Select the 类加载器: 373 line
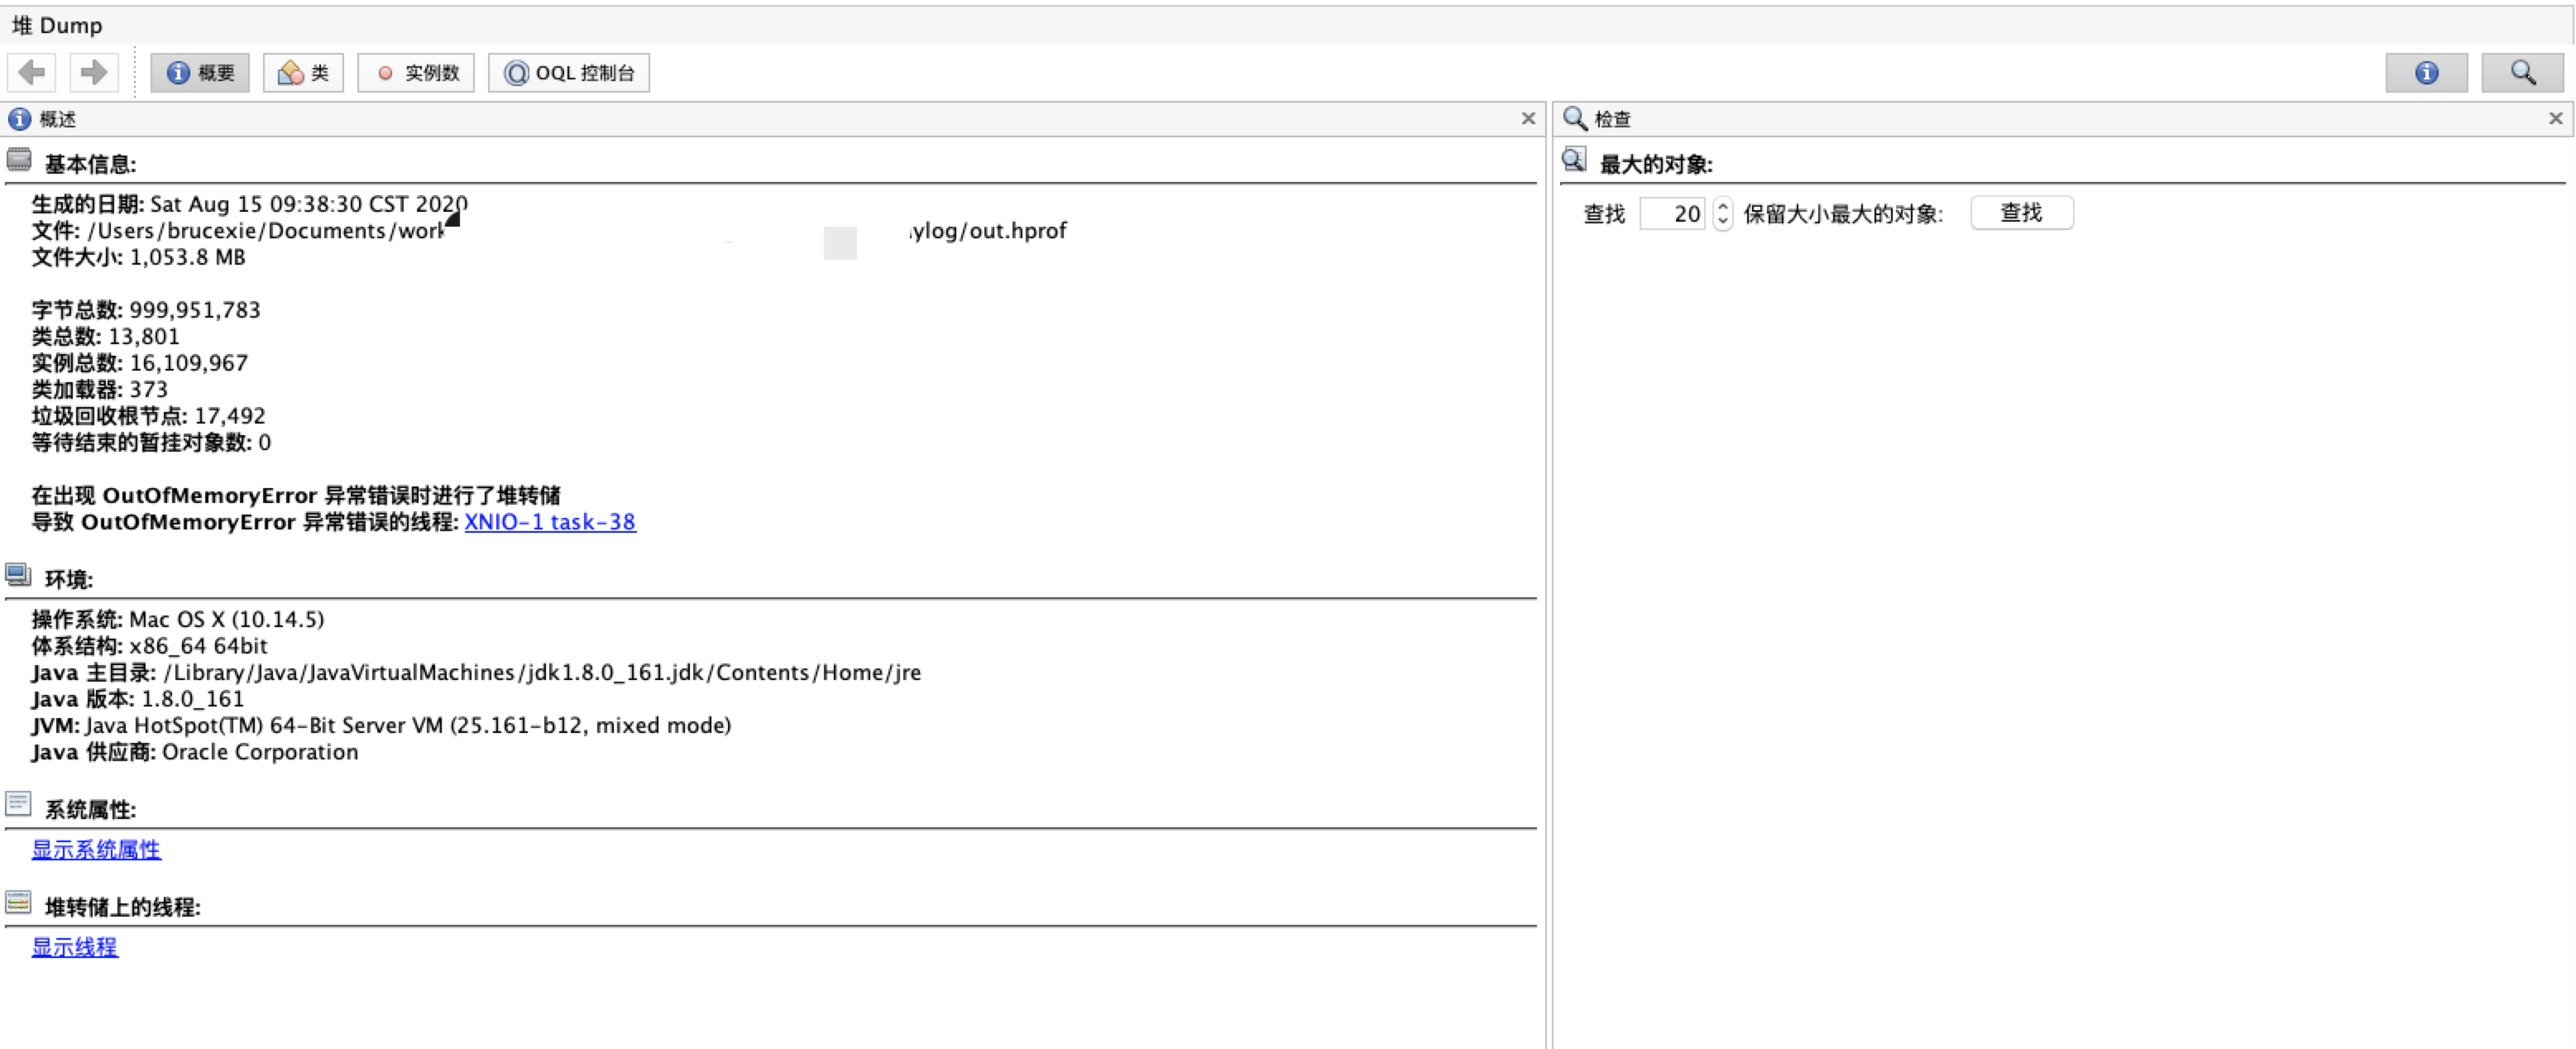Image resolution: width=2576 pixels, height=1049 pixels. (x=100, y=390)
